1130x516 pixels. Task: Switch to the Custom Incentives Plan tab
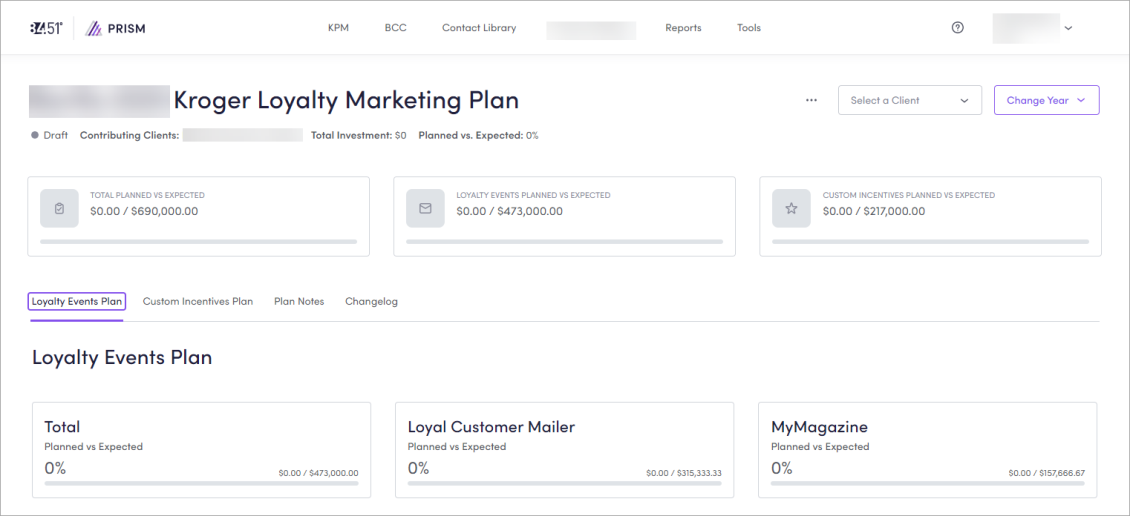coord(198,301)
